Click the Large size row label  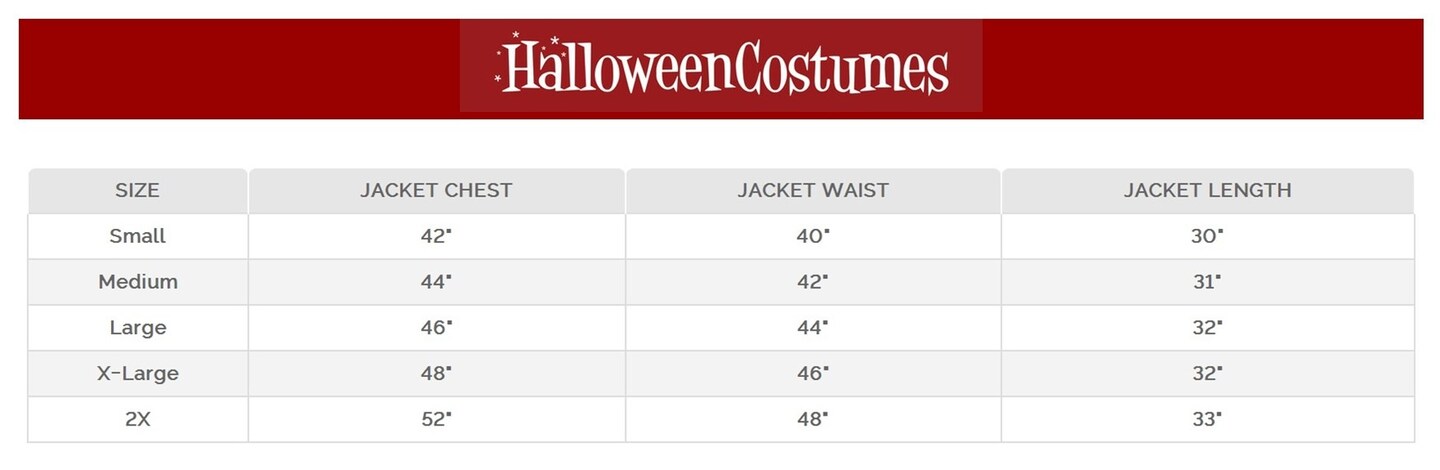pyautogui.click(x=138, y=328)
